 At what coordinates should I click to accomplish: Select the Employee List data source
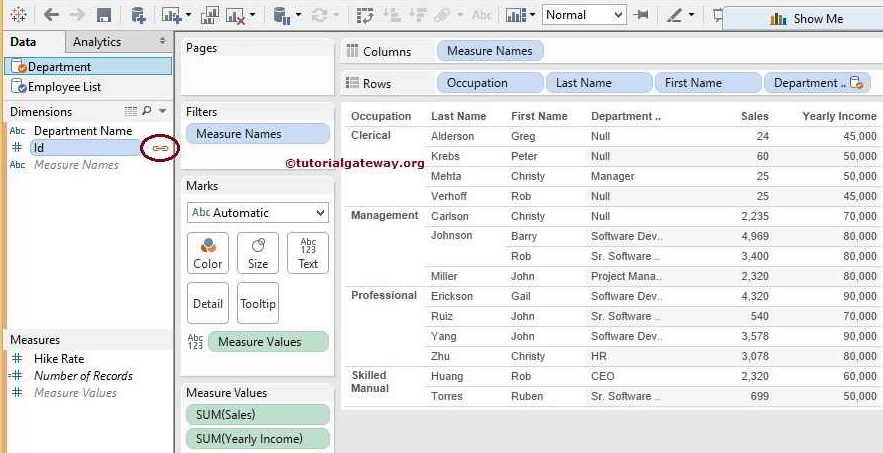88,87
